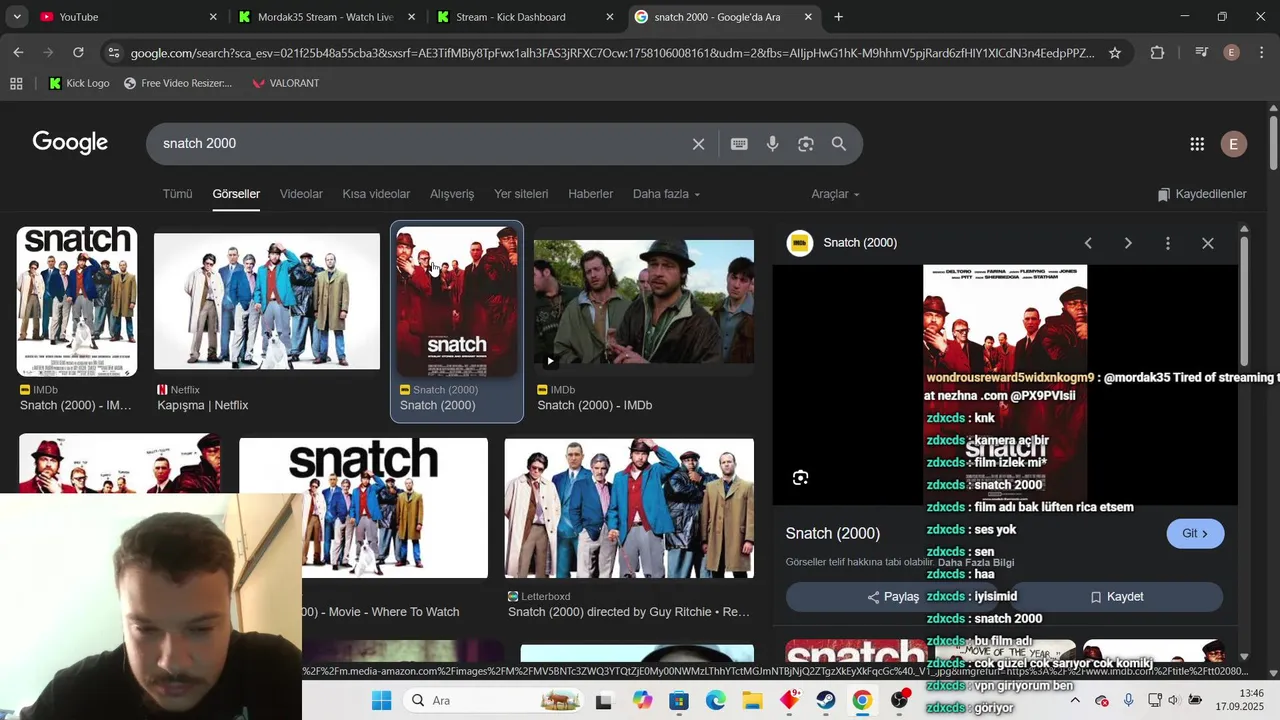
Task: Open the browser extensions puzzle icon
Action: point(1157,53)
